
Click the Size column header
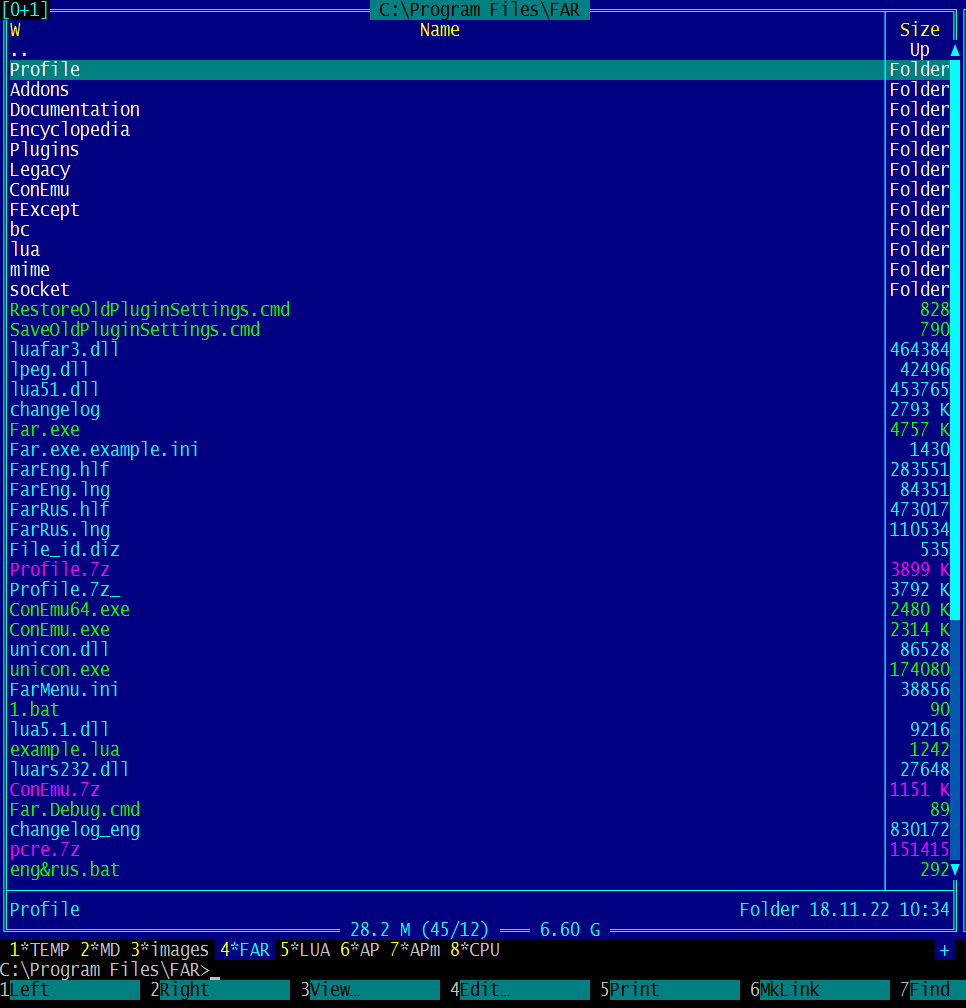click(920, 30)
